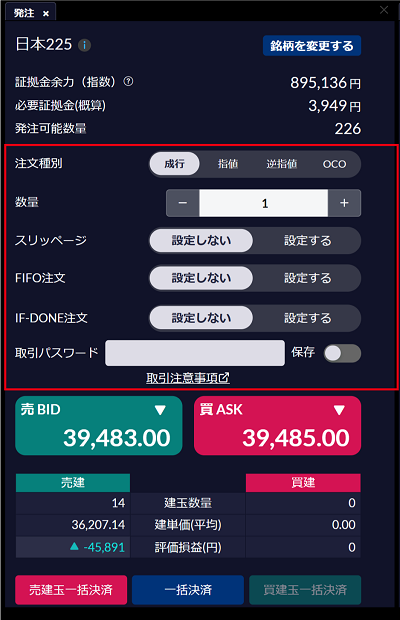
Task: Select the 逆指値 order type
Action: [281, 164]
